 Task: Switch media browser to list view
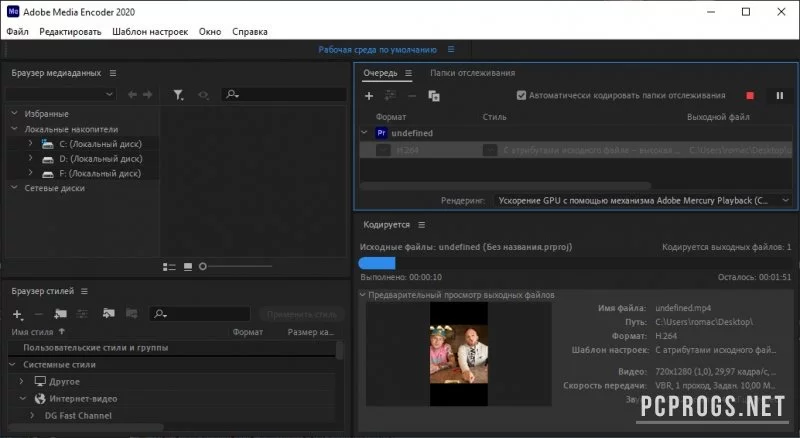point(169,266)
